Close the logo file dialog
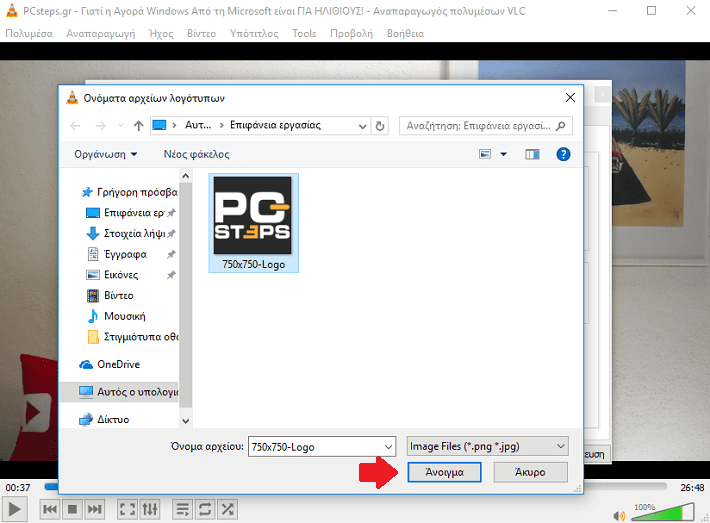This screenshot has width=710, height=523. 570,98
